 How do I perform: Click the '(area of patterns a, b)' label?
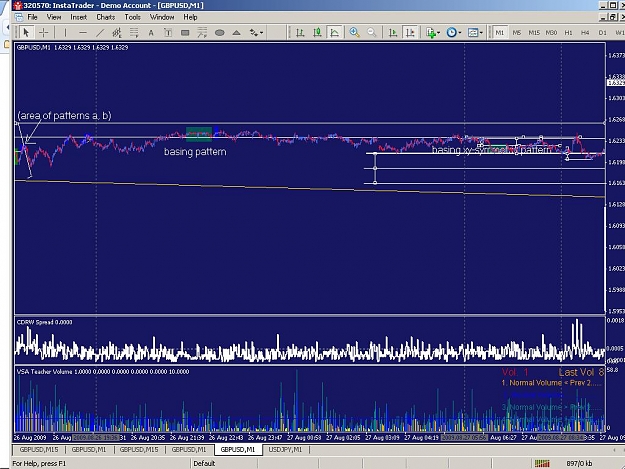tap(64, 116)
